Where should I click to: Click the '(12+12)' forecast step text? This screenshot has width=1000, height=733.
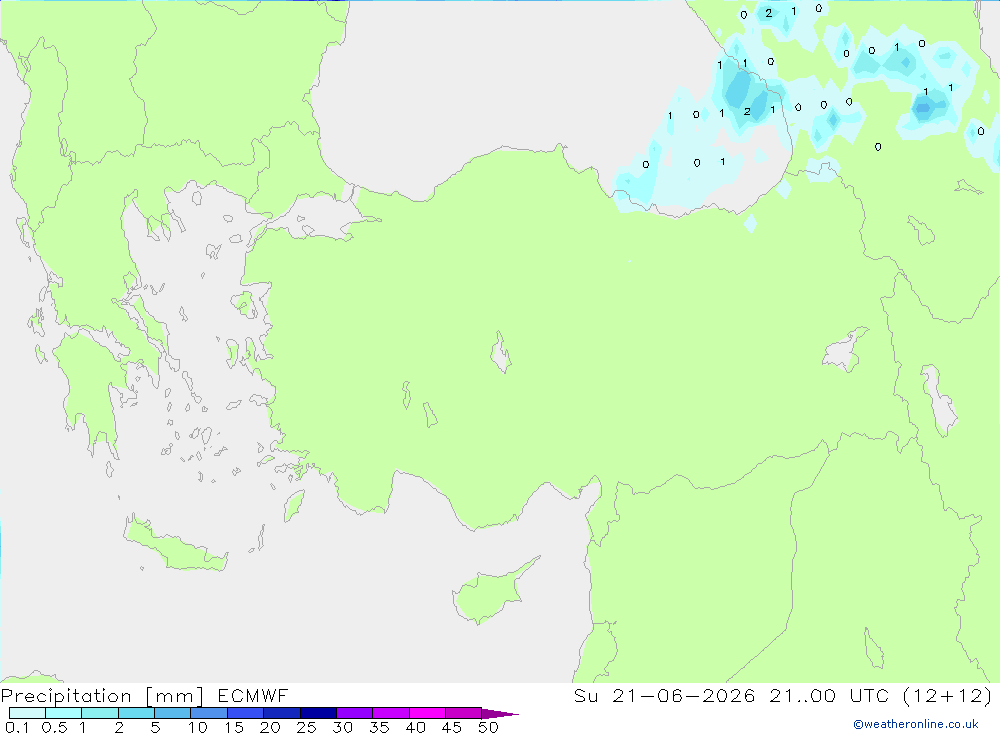tap(948, 695)
